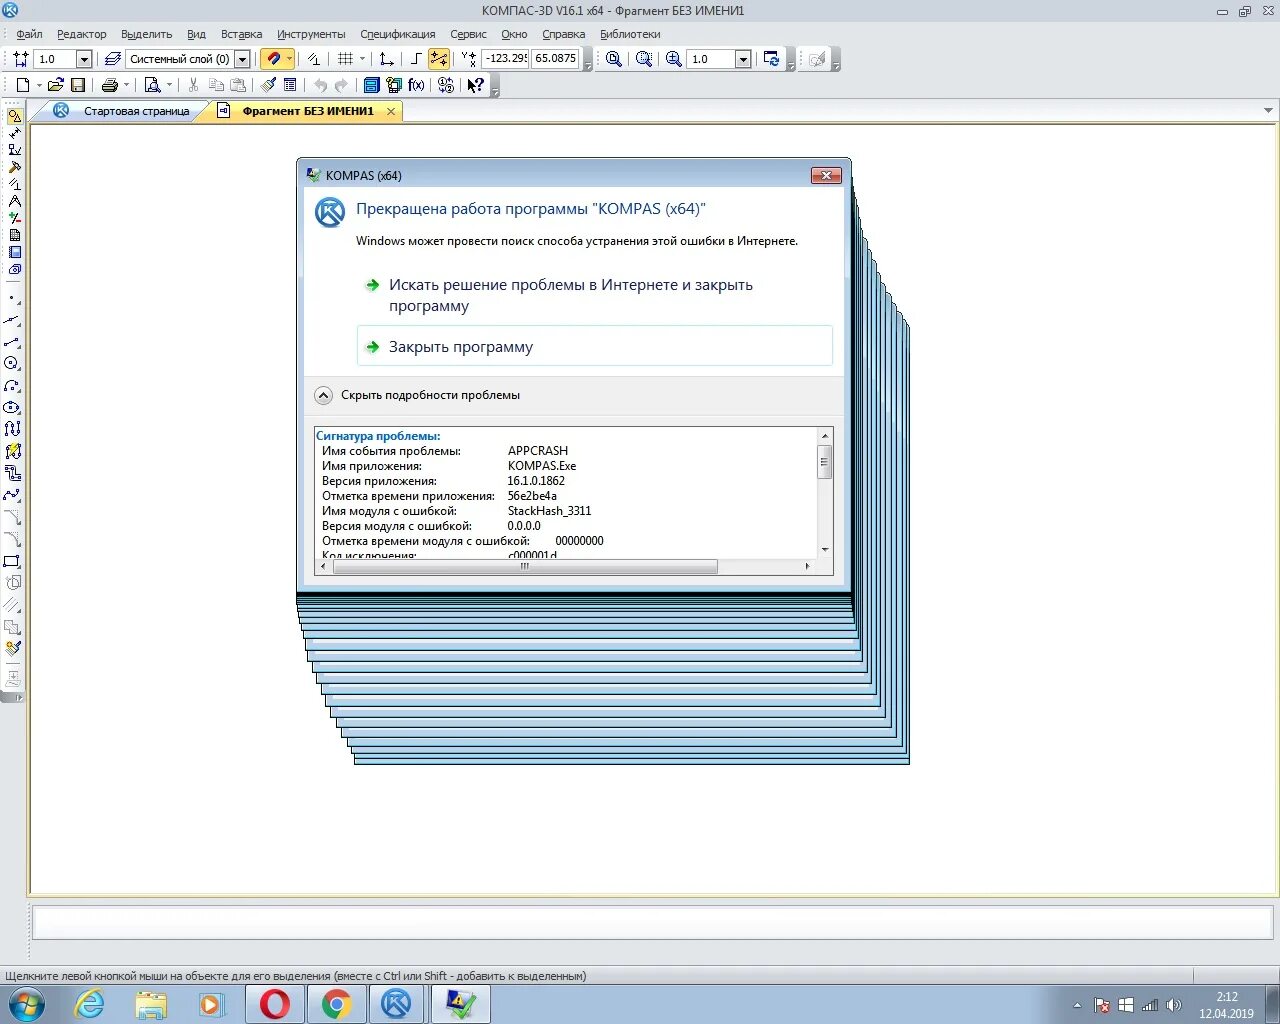Open the Windows Start button

26,1004
